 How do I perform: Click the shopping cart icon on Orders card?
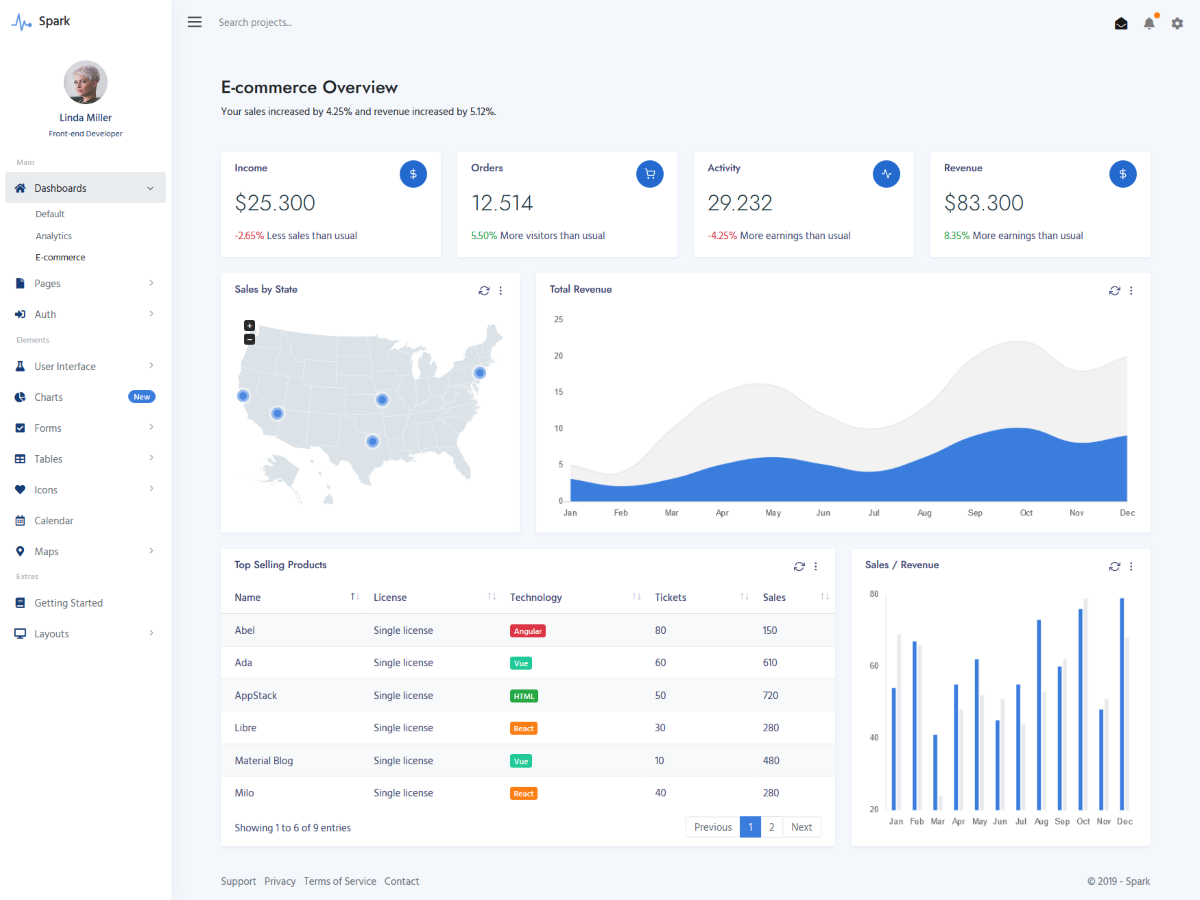click(650, 173)
